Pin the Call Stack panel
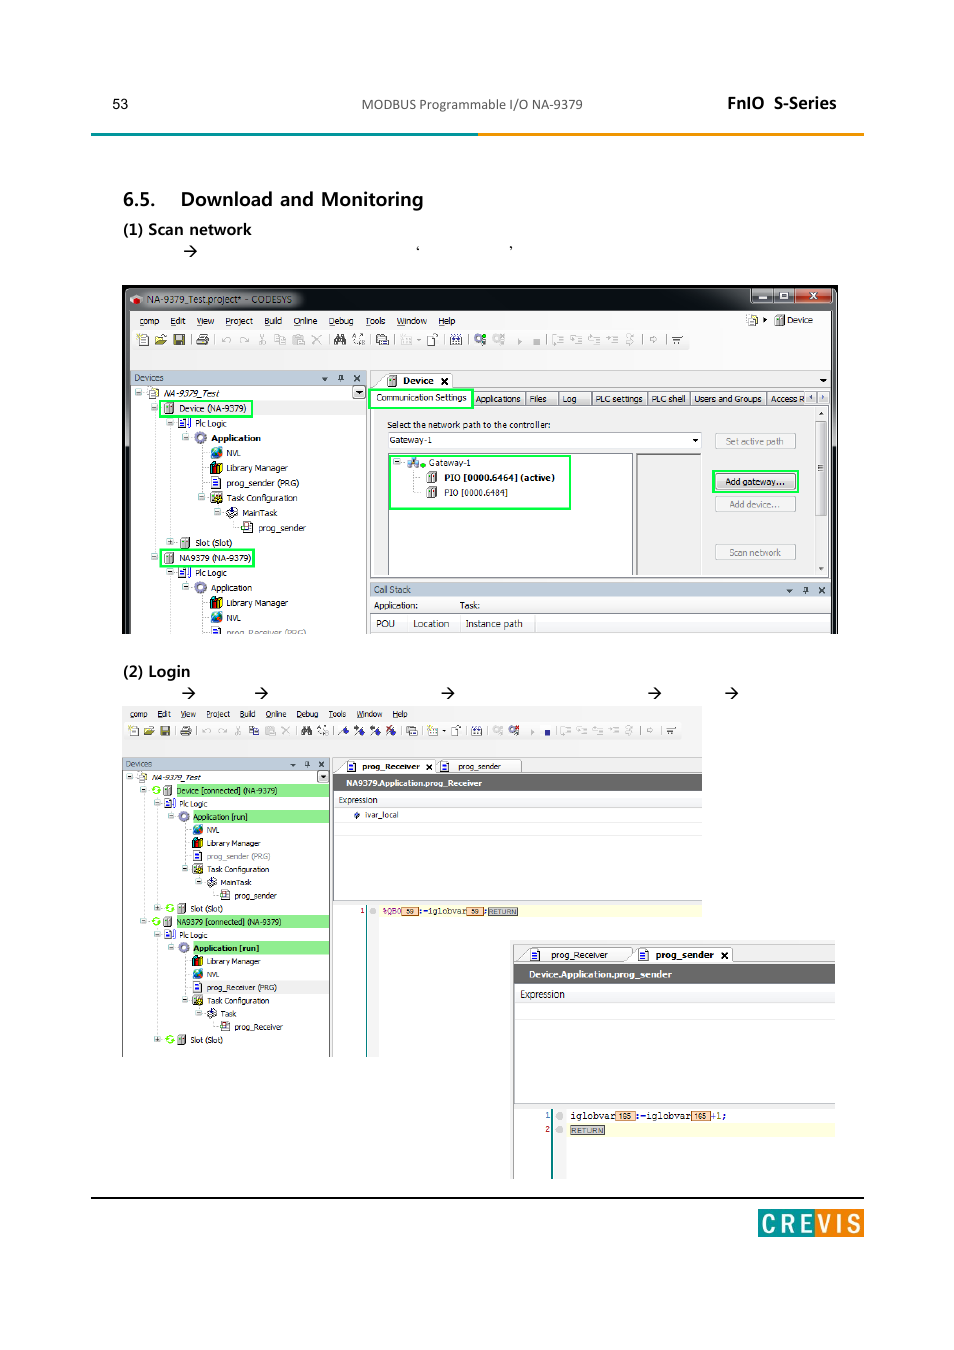Screen dimensions: 954x1350 coord(805,590)
